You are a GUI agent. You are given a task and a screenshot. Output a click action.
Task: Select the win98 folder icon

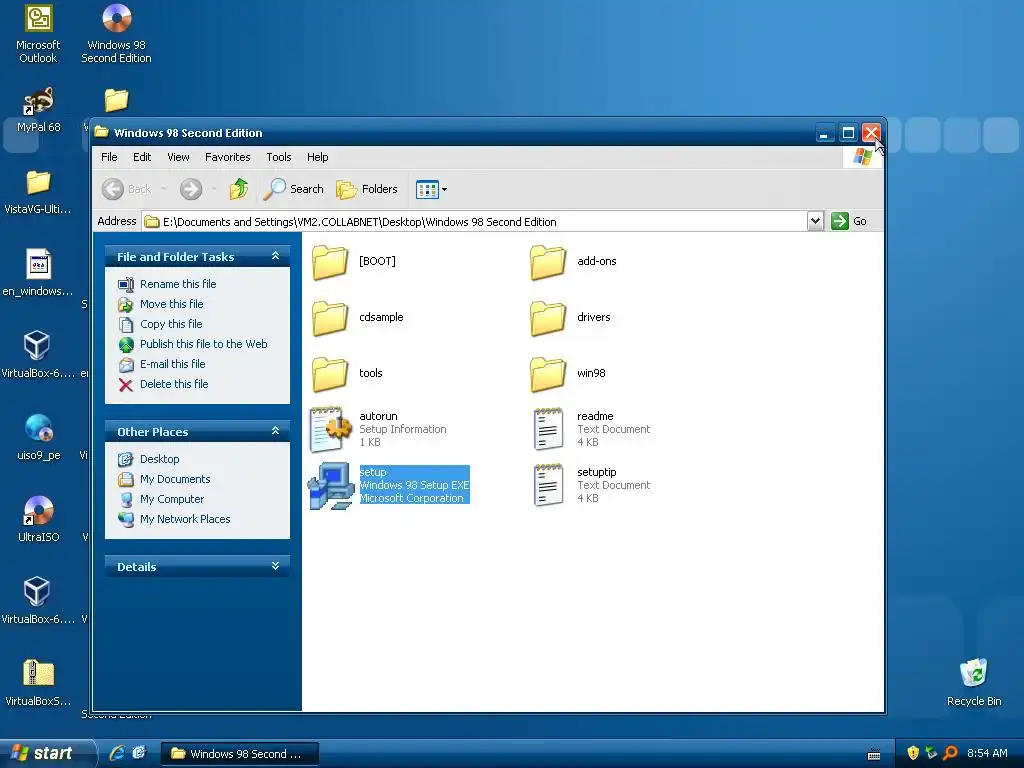[547, 374]
